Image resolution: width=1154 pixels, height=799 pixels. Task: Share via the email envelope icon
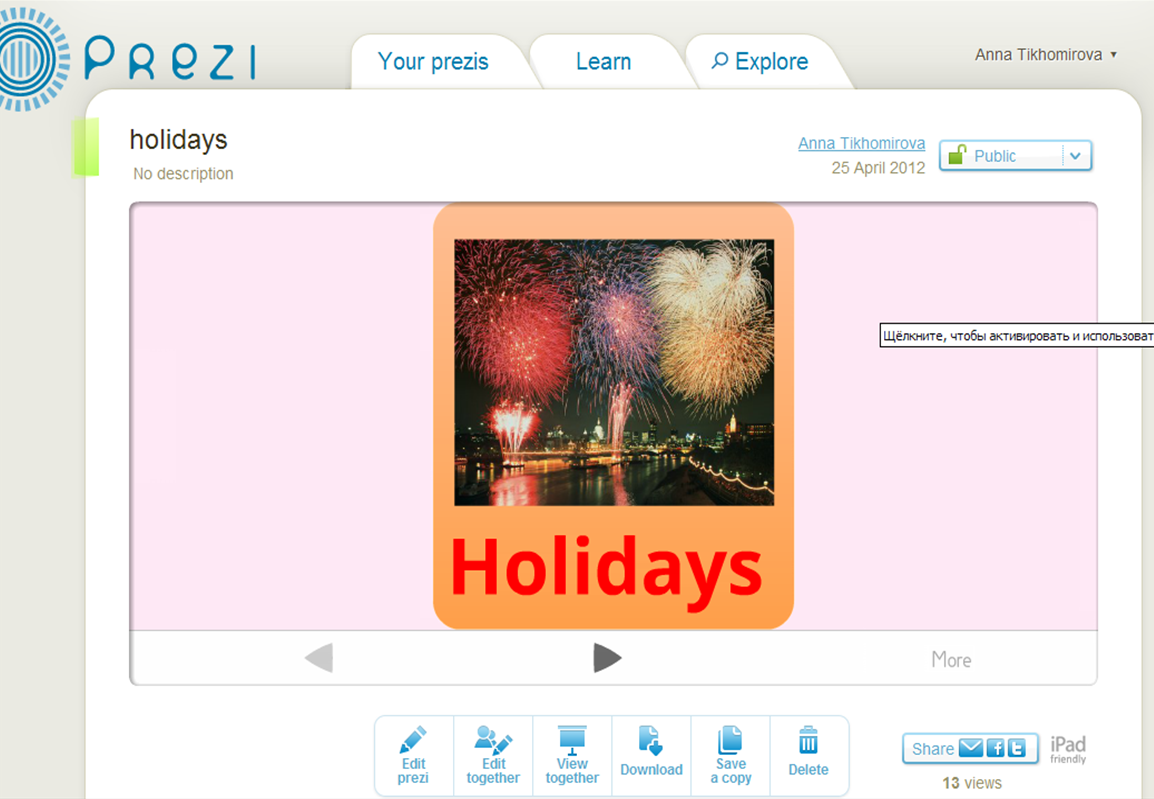971,748
